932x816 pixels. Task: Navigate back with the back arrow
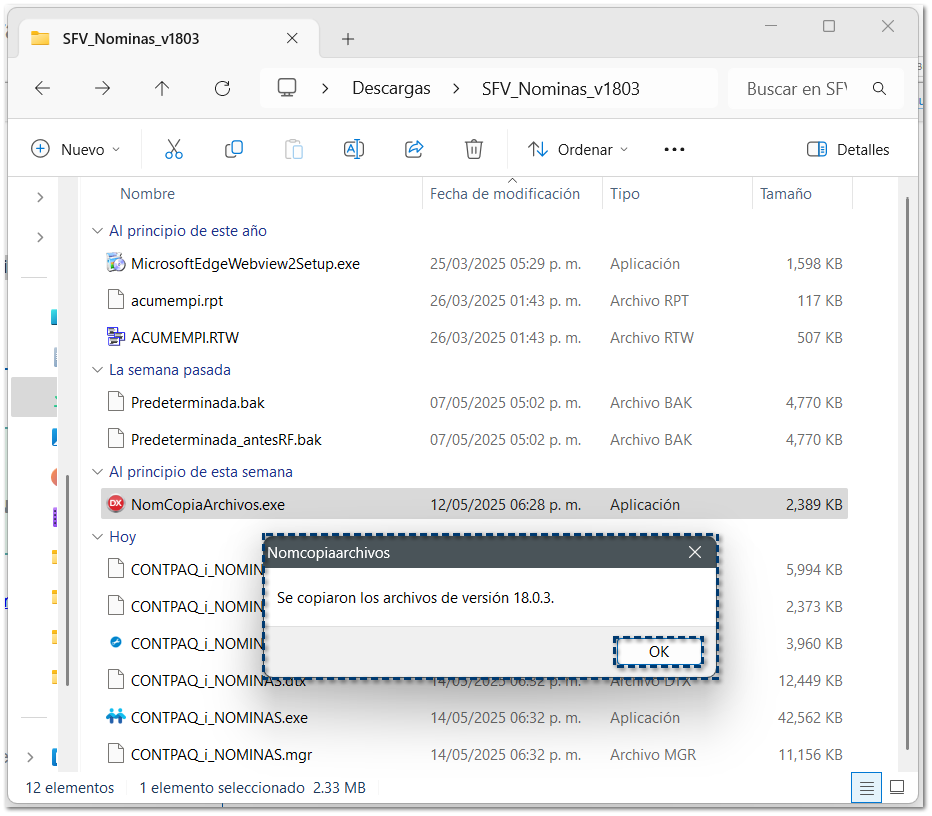(42, 88)
